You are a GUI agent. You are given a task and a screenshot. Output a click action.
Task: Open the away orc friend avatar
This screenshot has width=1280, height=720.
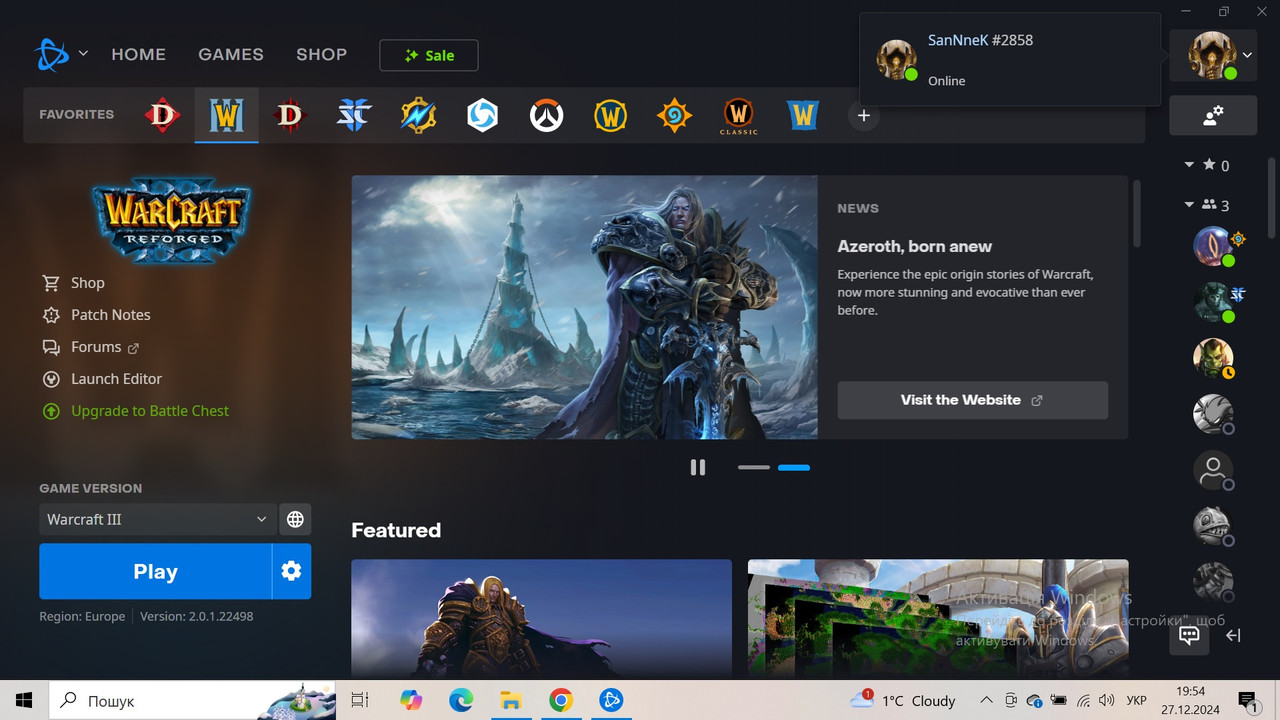(1213, 358)
